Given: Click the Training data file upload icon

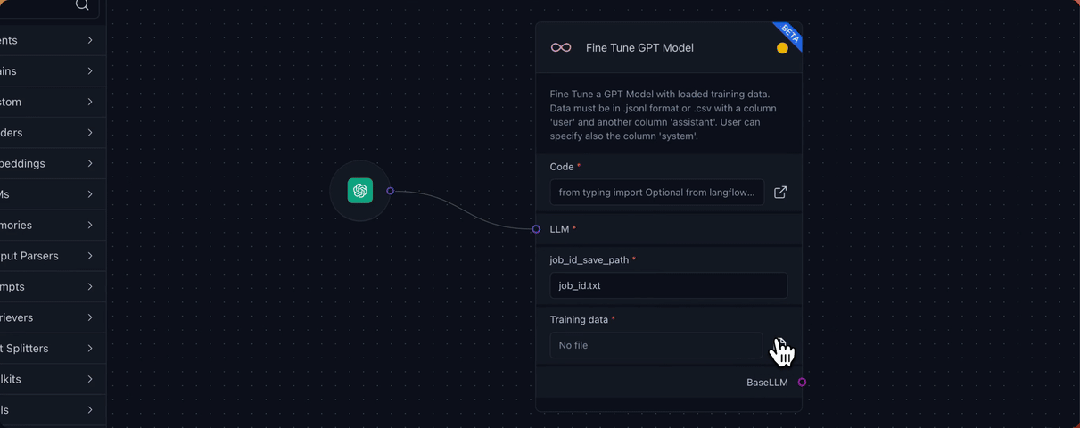Looking at the screenshot, I should (780, 345).
